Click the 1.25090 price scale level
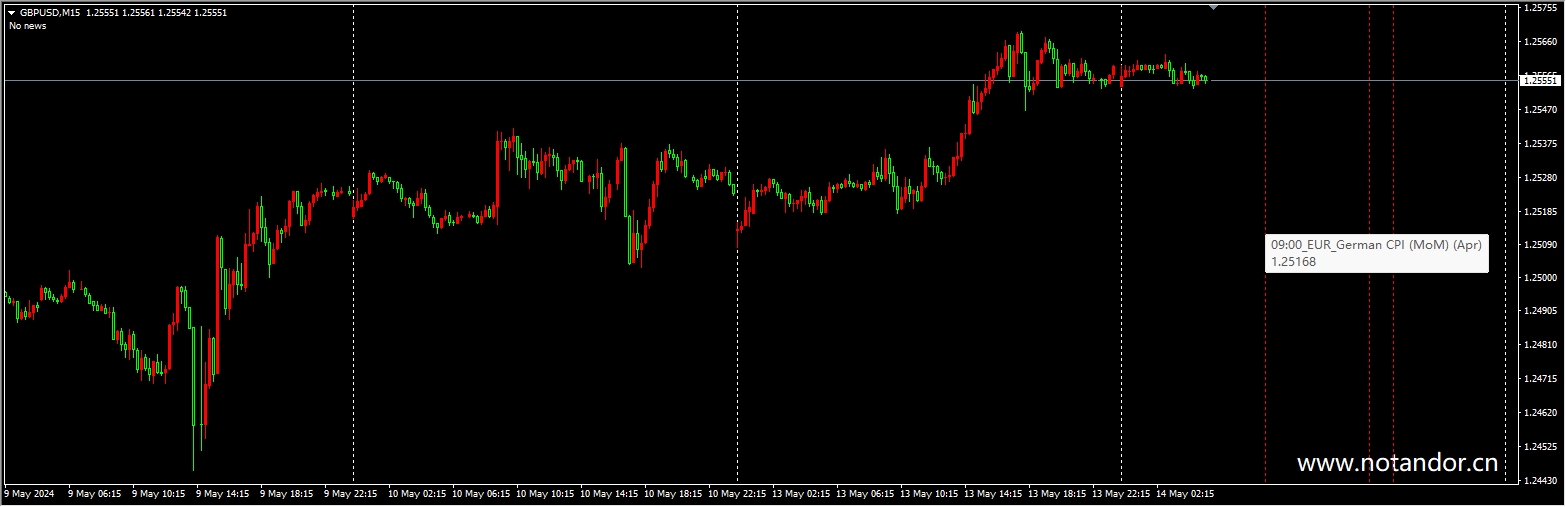This screenshot has width=1566, height=507. [x=1540, y=244]
